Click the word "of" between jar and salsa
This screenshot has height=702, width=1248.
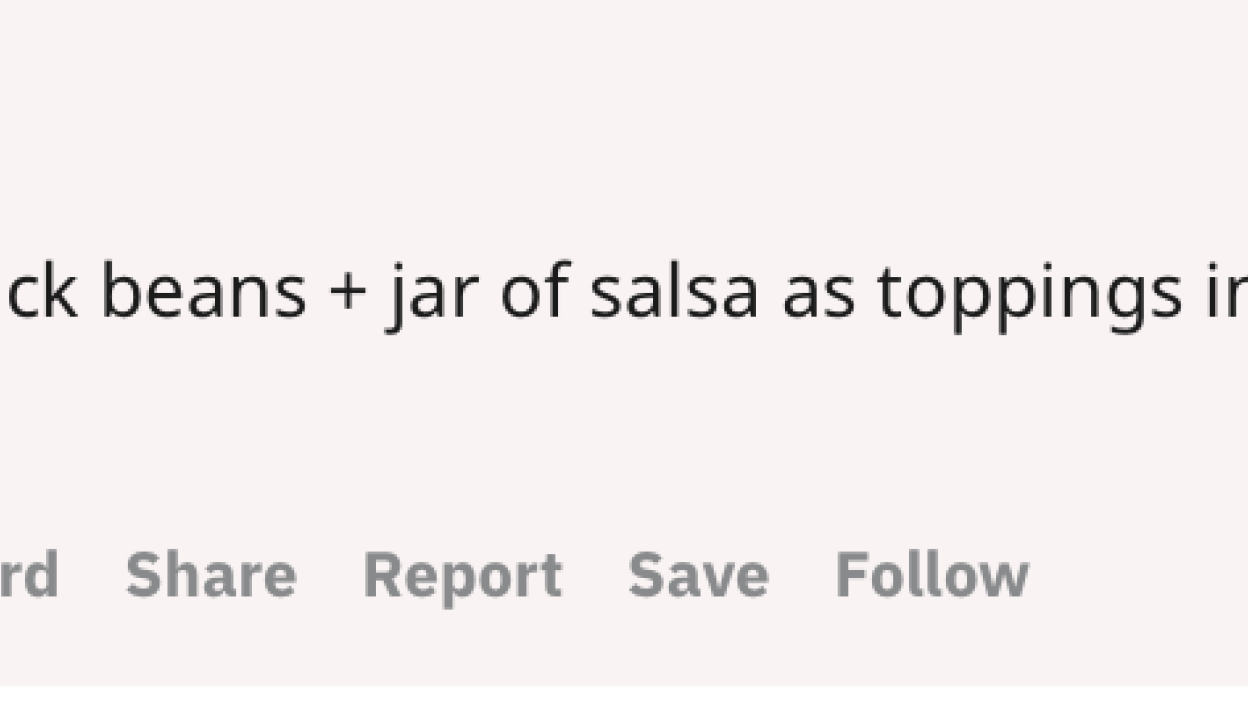534,293
